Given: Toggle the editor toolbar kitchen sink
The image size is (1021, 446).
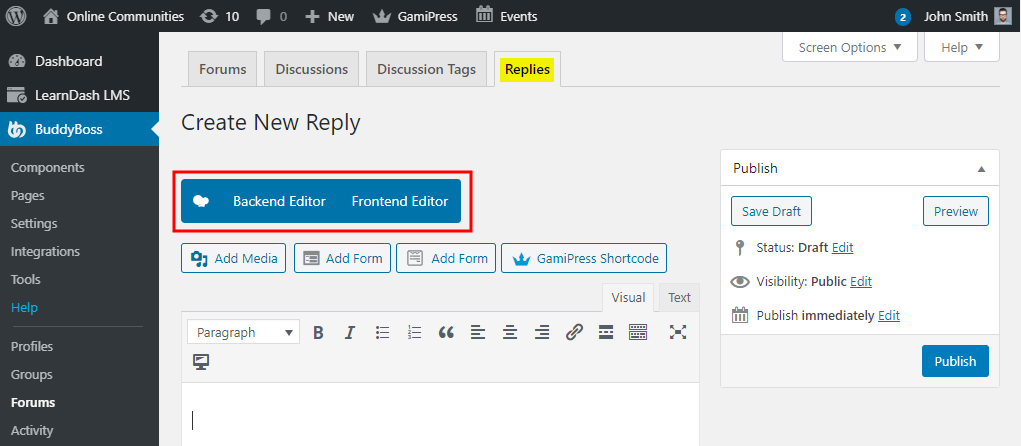Looking at the screenshot, I should (638, 333).
